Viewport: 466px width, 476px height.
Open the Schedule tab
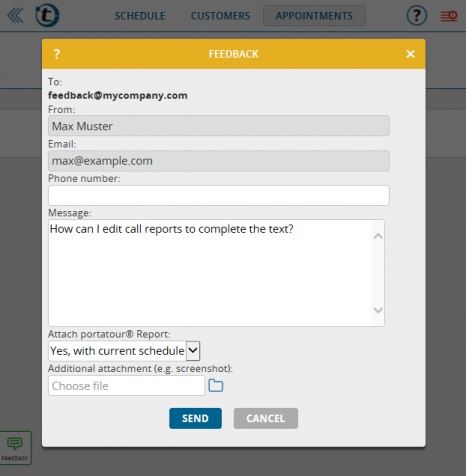[x=140, y=16]
